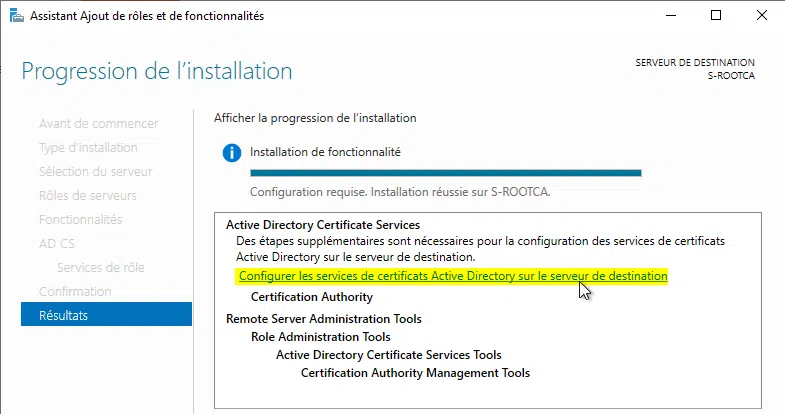The image size is (785, 414).
Task: Click Rôles de serveurs in the sidebar
Action: click(88, 195)
